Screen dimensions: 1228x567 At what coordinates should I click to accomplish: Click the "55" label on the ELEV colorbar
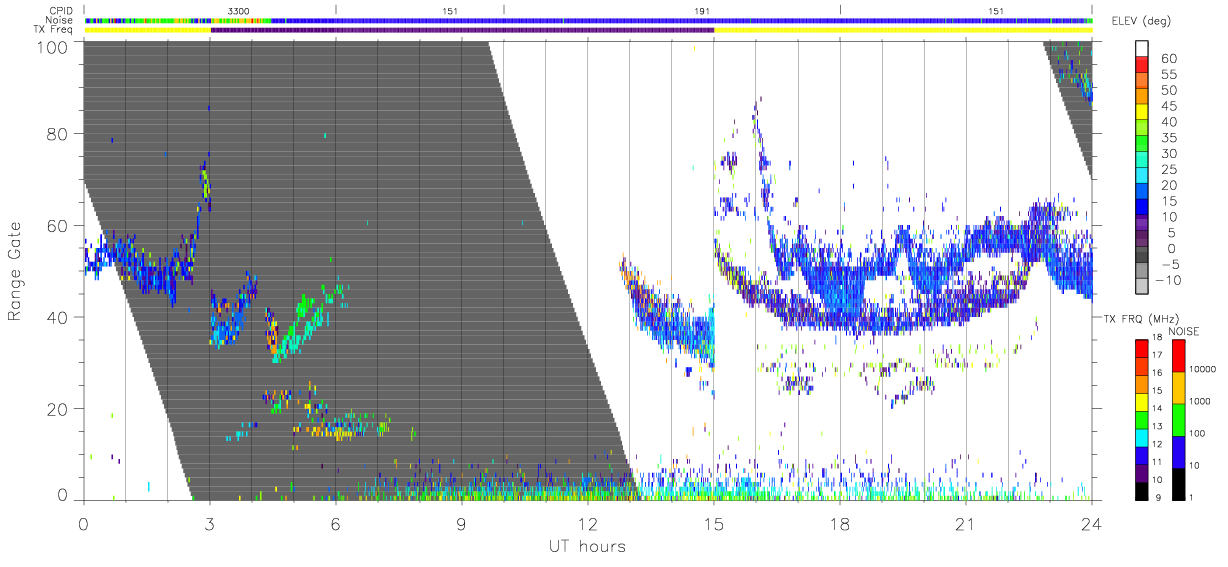[x=1167, y=74]
